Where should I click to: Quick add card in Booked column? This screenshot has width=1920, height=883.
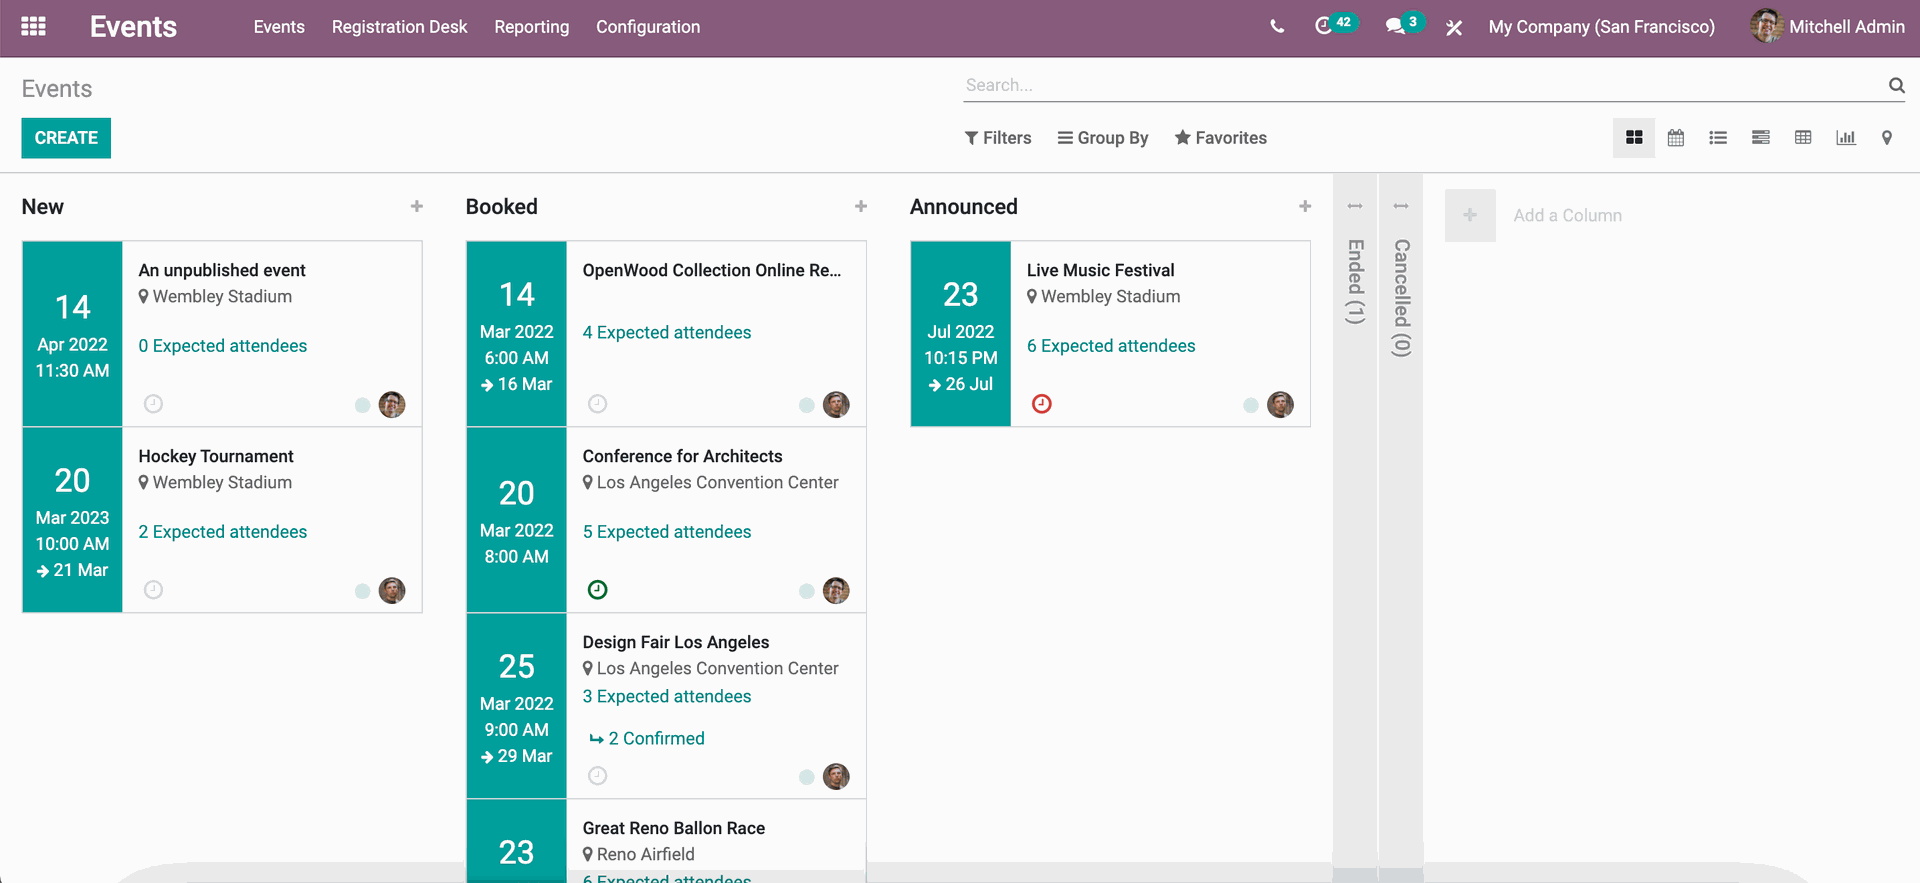(861, 206)
